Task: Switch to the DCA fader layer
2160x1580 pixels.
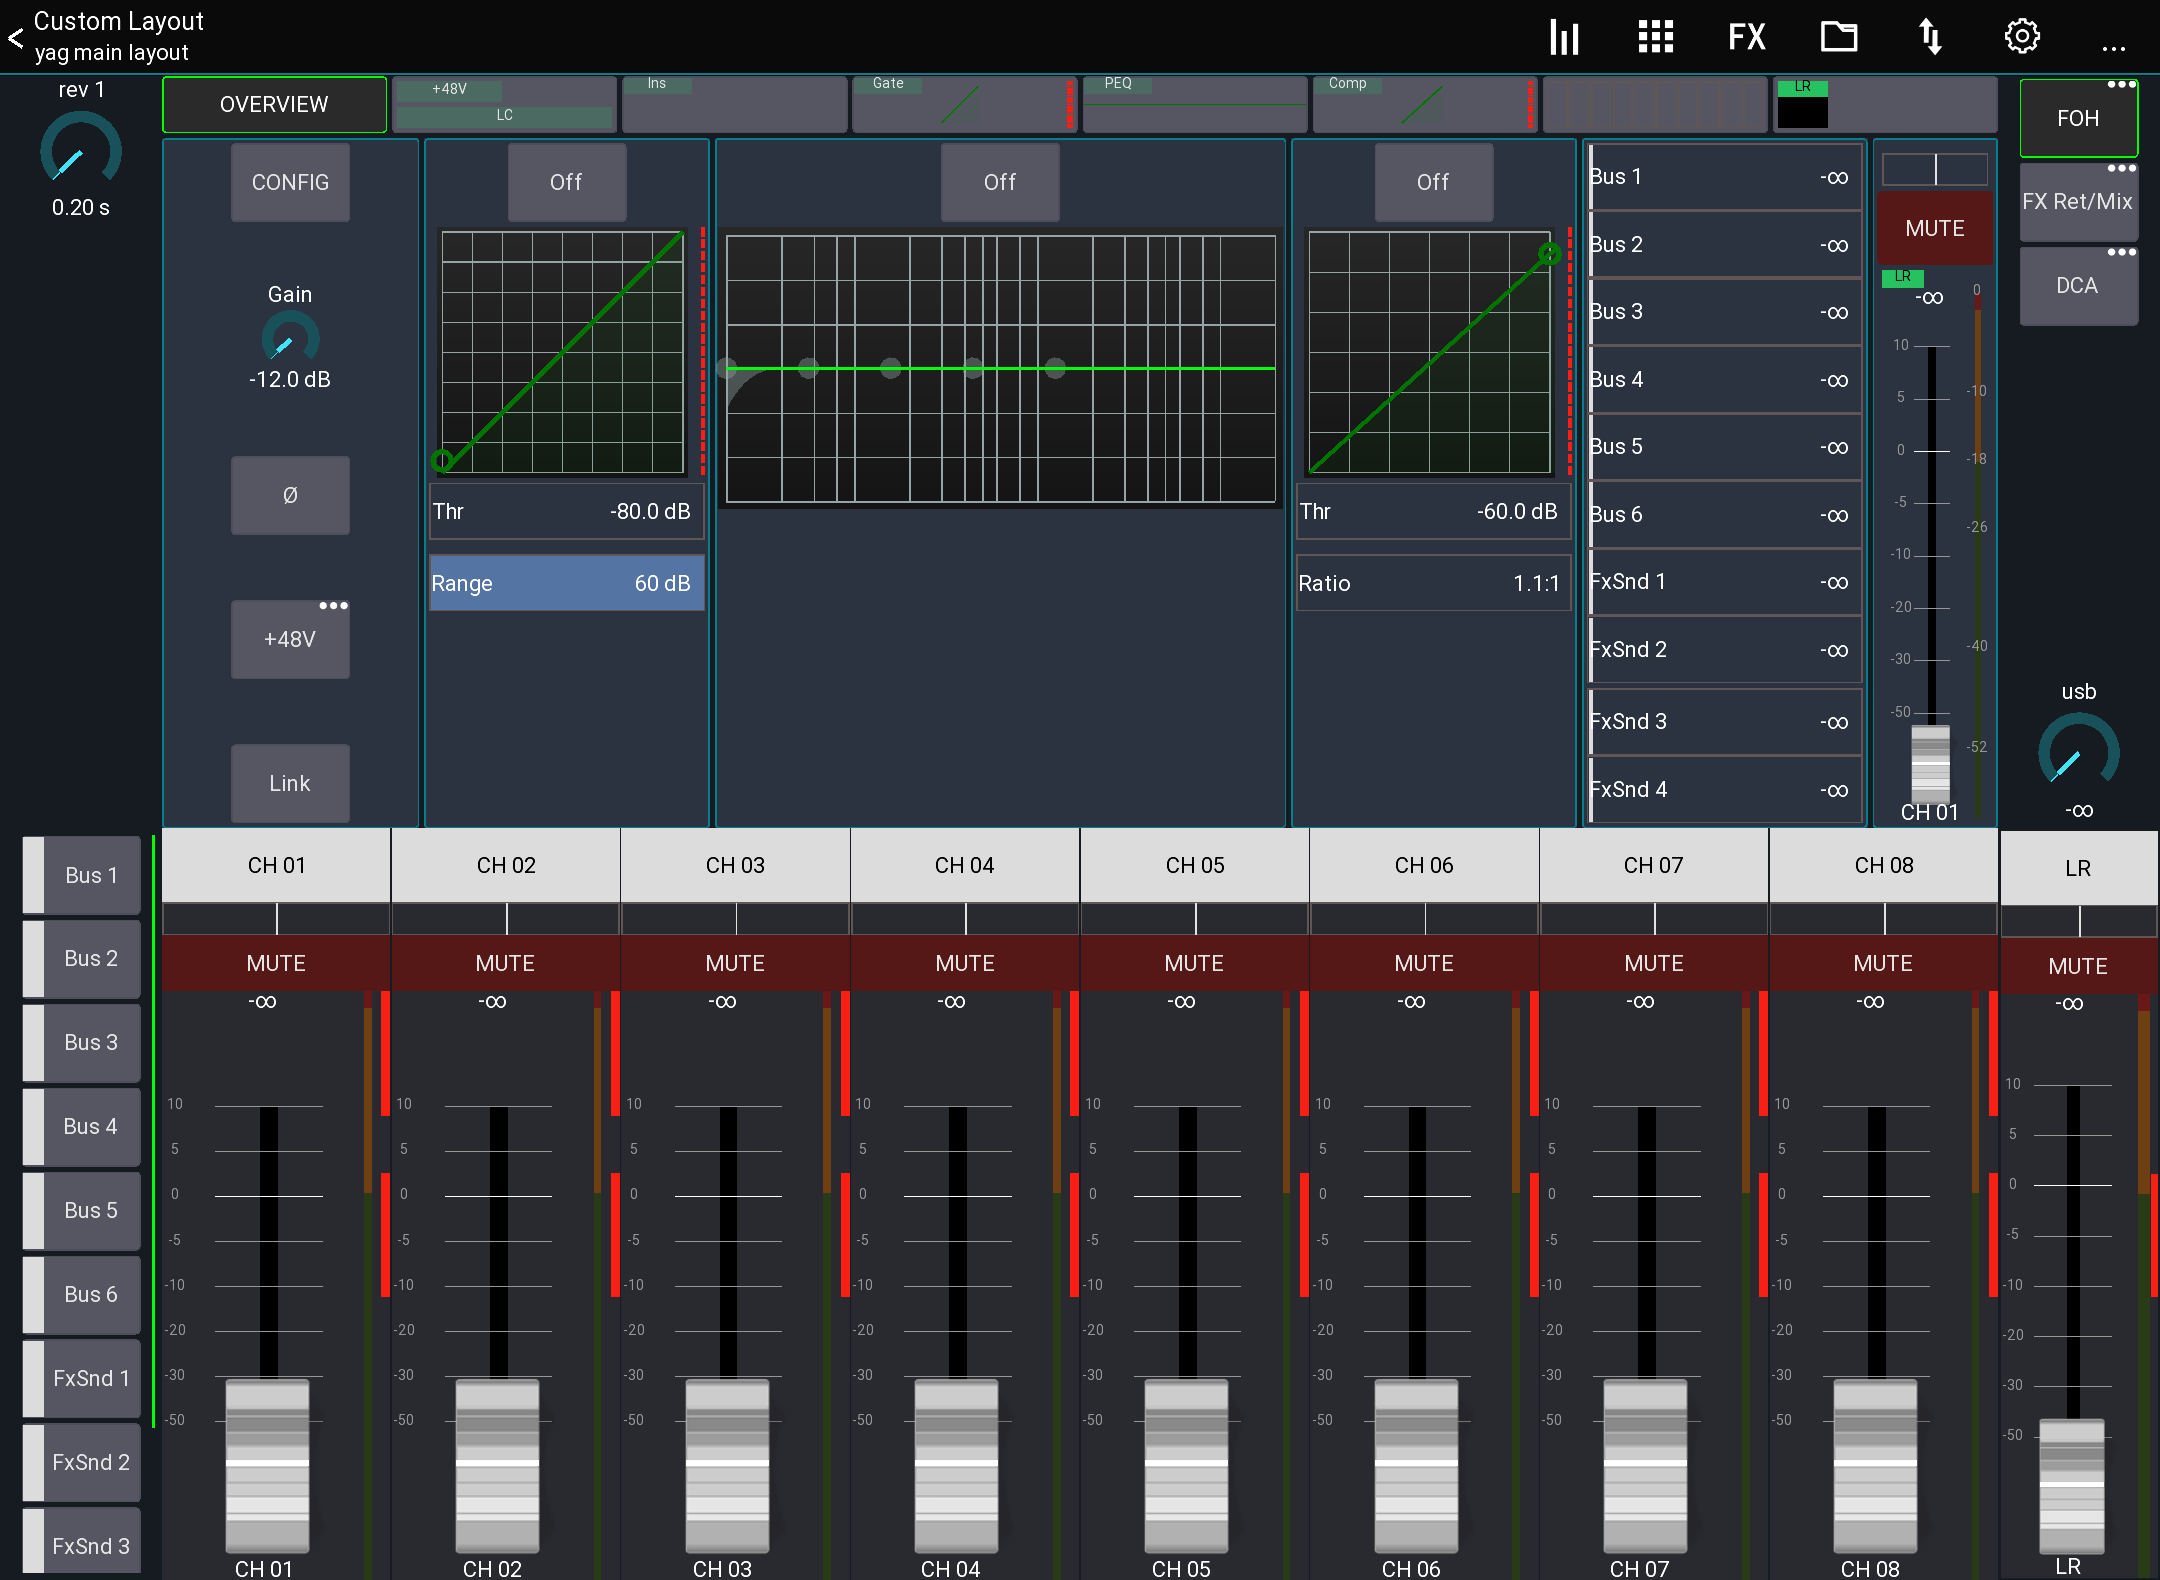Action: click(2078, 285)
